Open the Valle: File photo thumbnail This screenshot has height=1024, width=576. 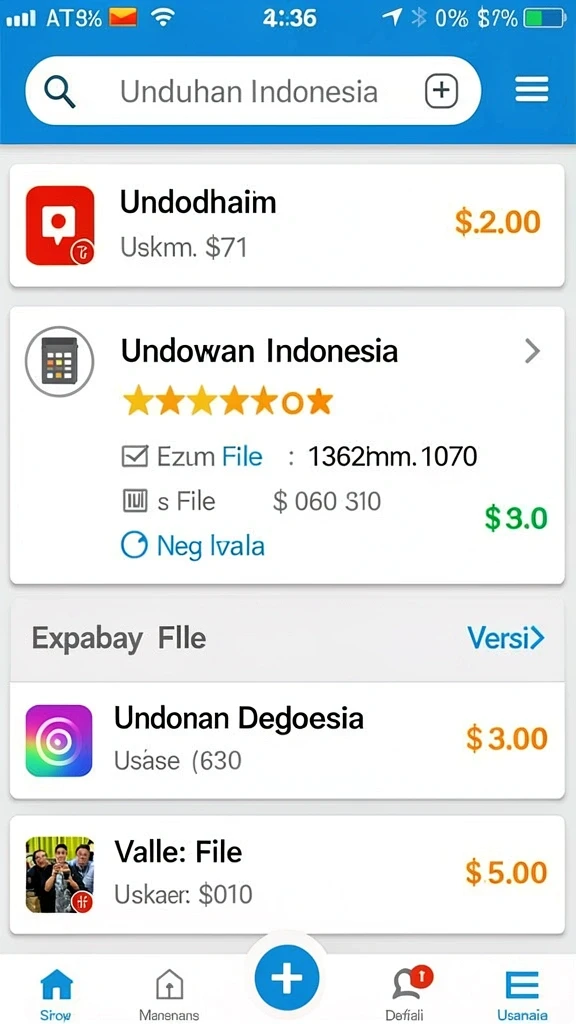(59, 874)
